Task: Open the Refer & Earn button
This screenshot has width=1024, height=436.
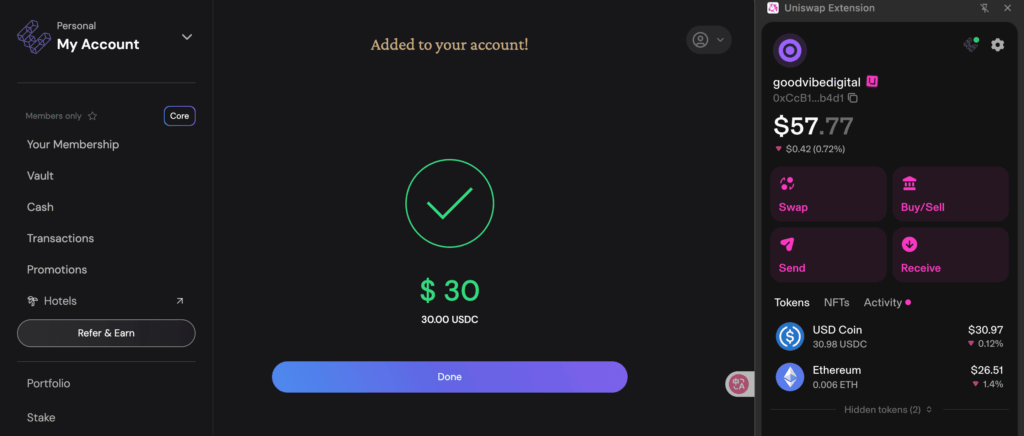Action: pyautogui.click(x=106, y=333)
